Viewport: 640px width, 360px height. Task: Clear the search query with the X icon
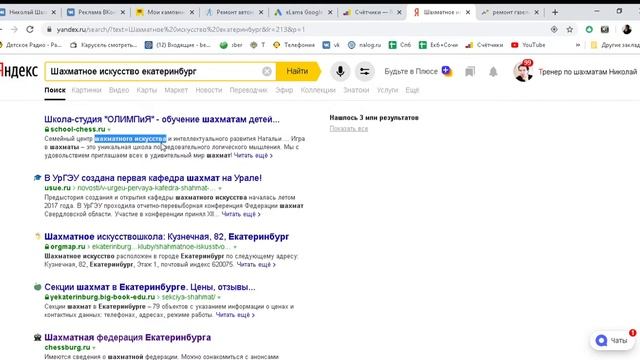(267, 71)
